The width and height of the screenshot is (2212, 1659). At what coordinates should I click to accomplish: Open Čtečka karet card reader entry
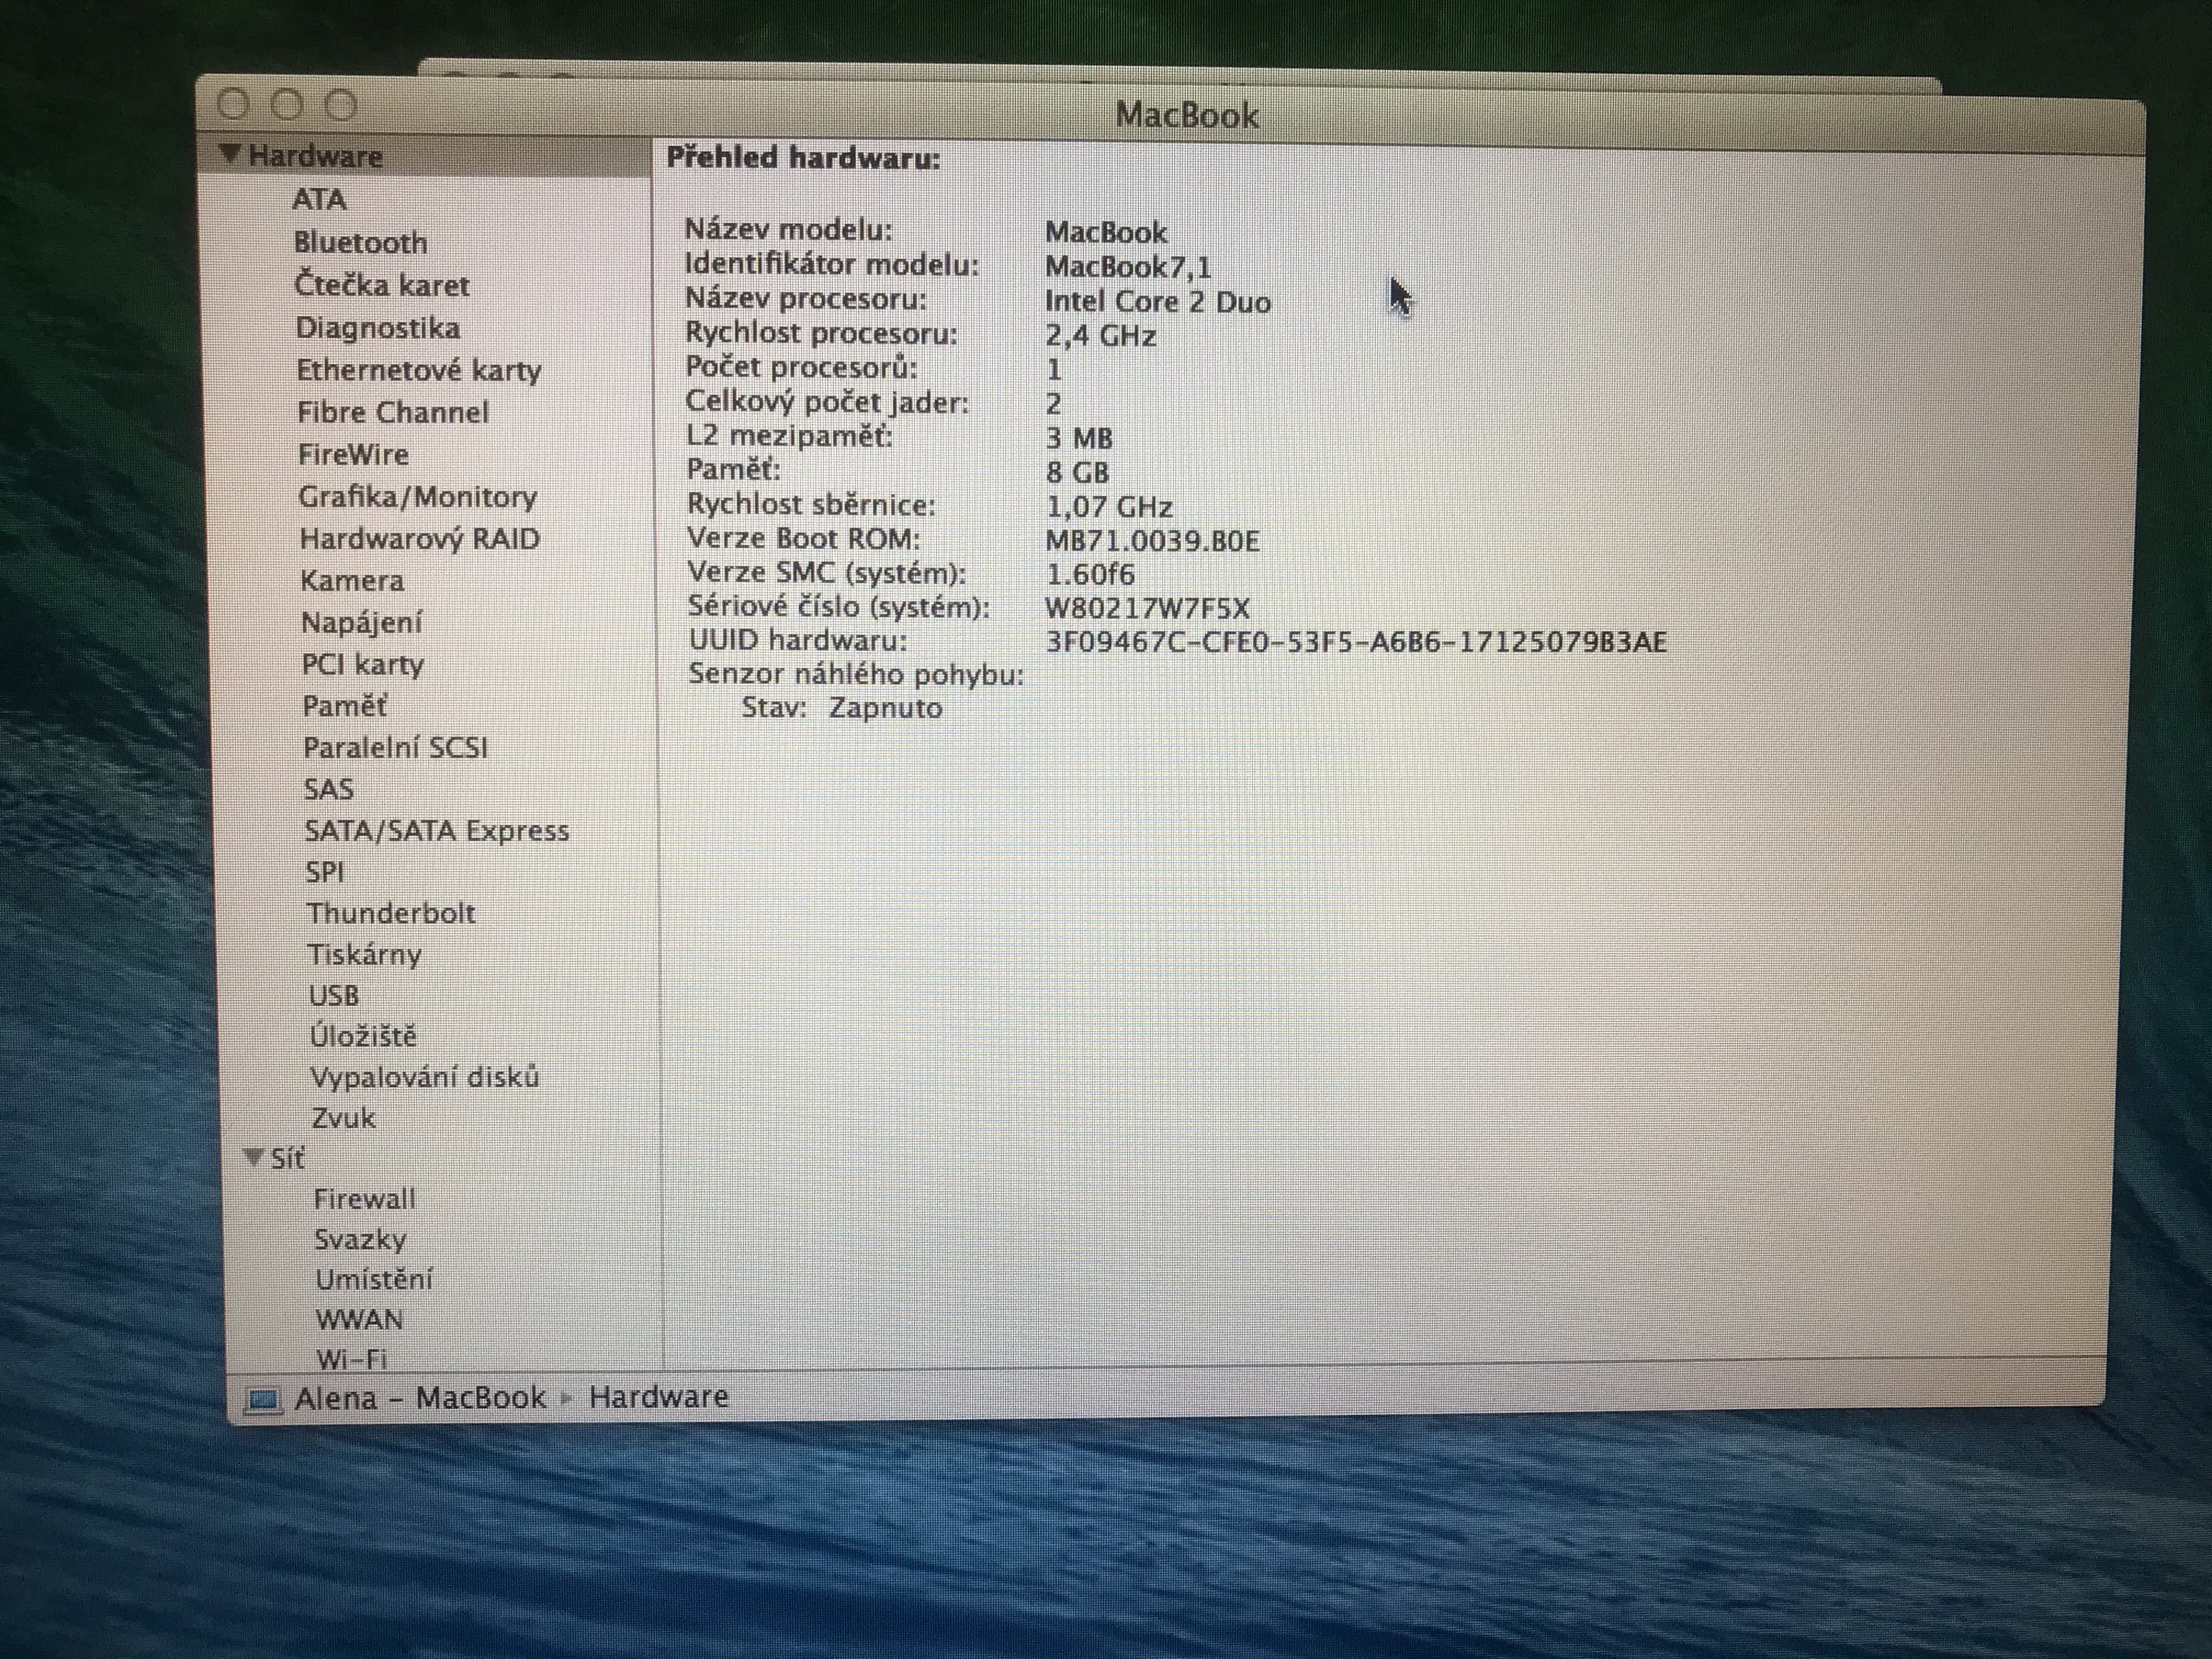pyautogui.click(x=381, y=286)
